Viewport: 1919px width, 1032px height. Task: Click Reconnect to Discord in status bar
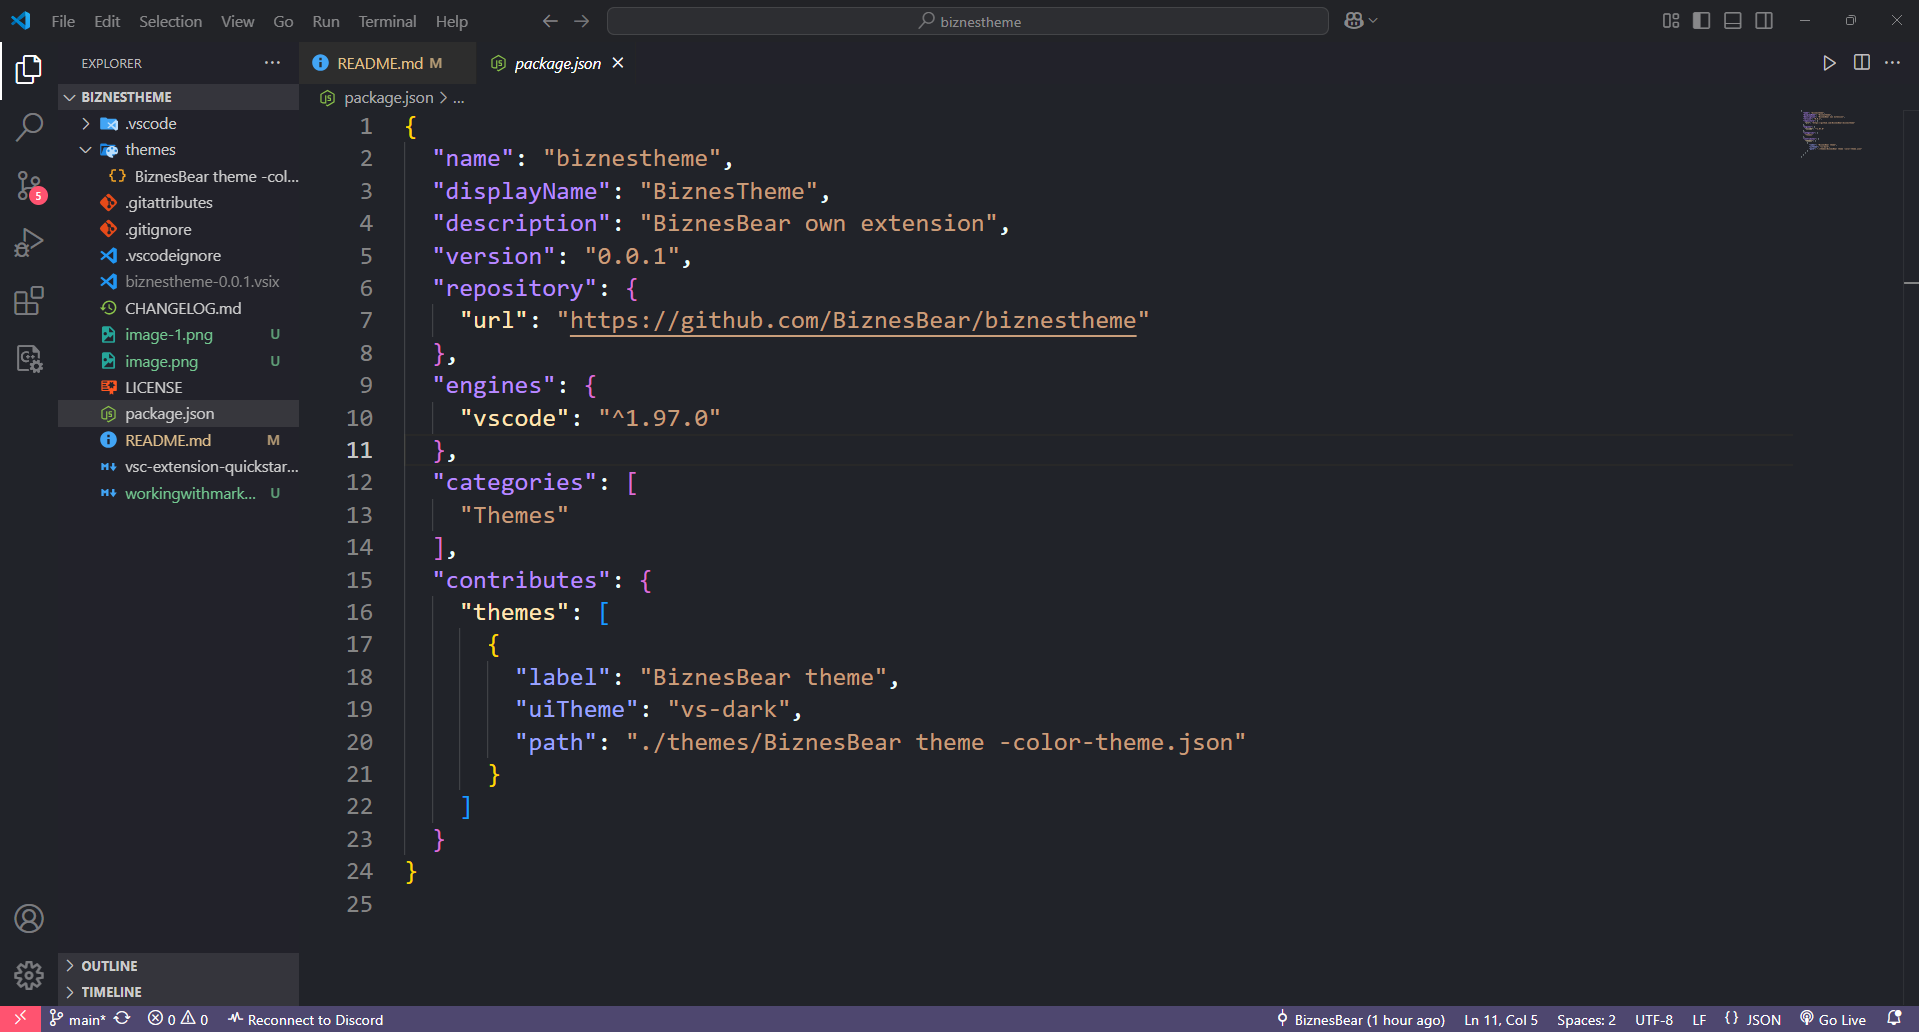(x=305, y=1019)
